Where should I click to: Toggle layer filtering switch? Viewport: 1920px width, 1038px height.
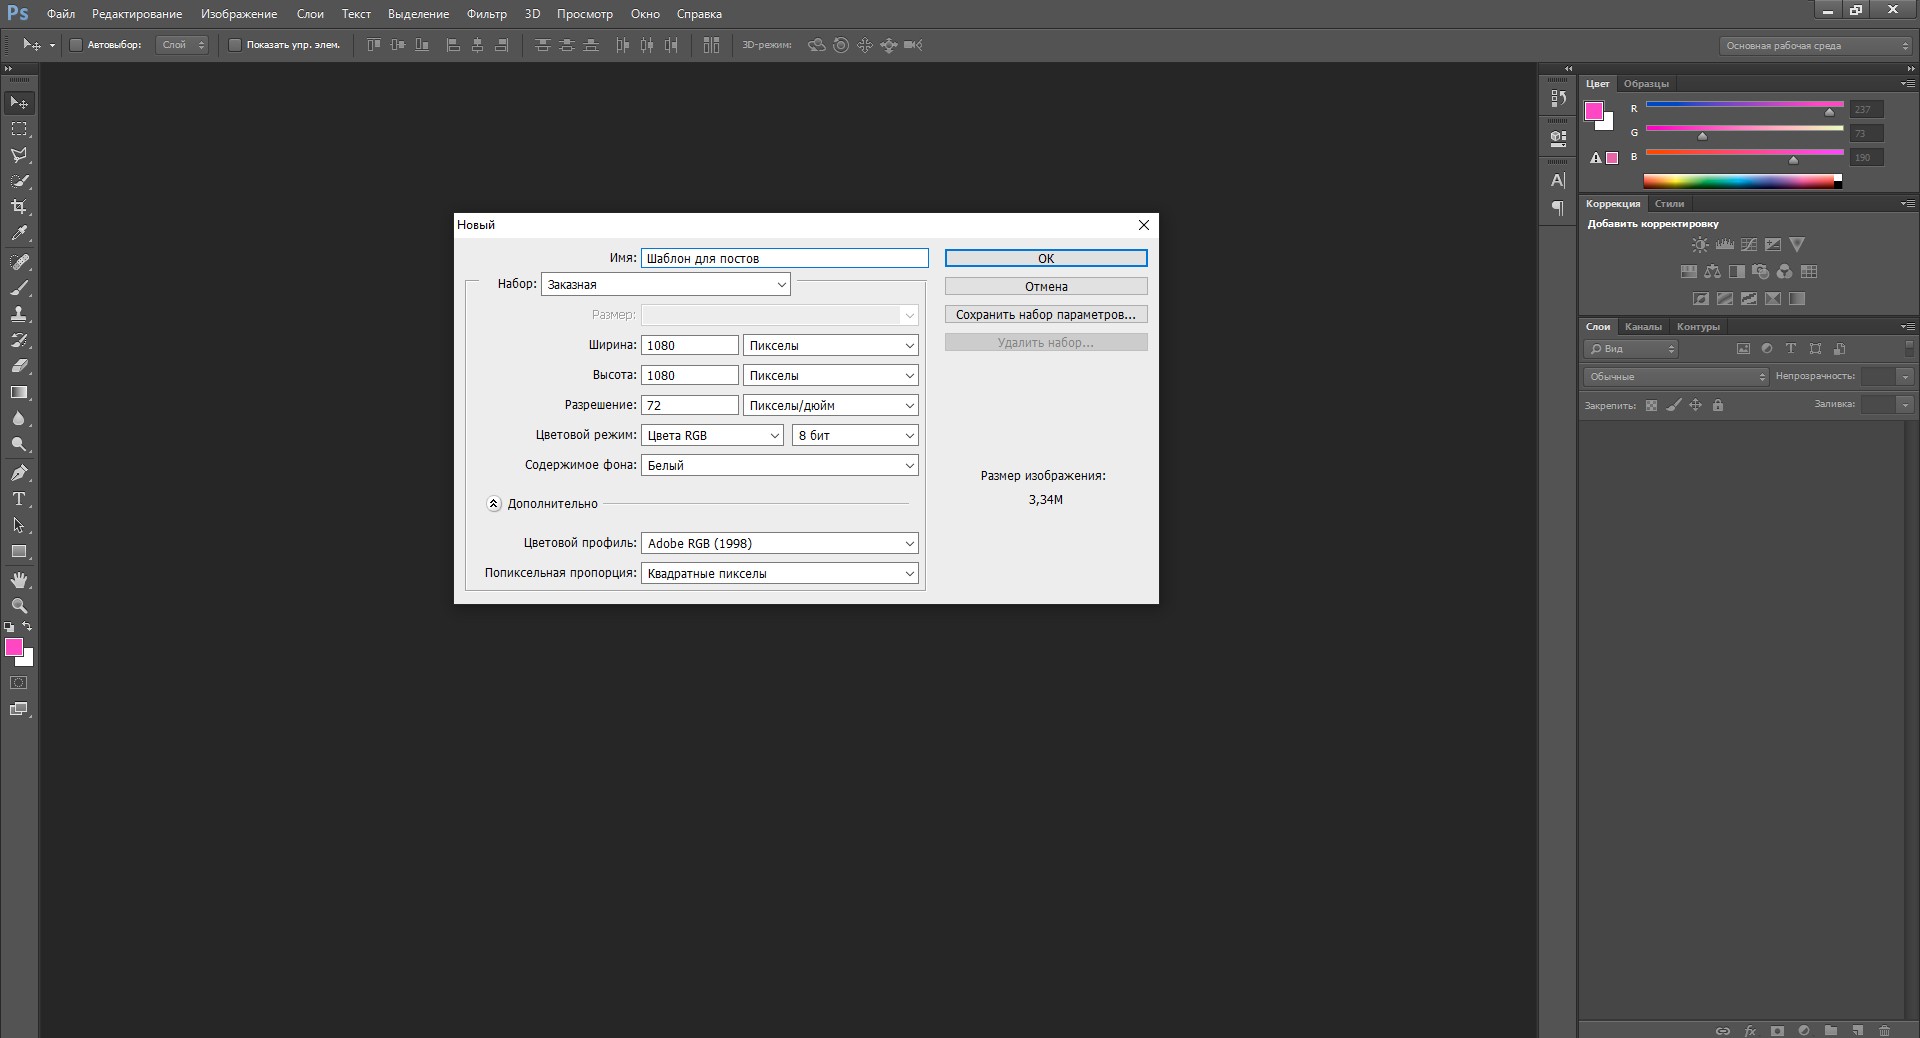pyautogui.click(x=1910, y=348)
